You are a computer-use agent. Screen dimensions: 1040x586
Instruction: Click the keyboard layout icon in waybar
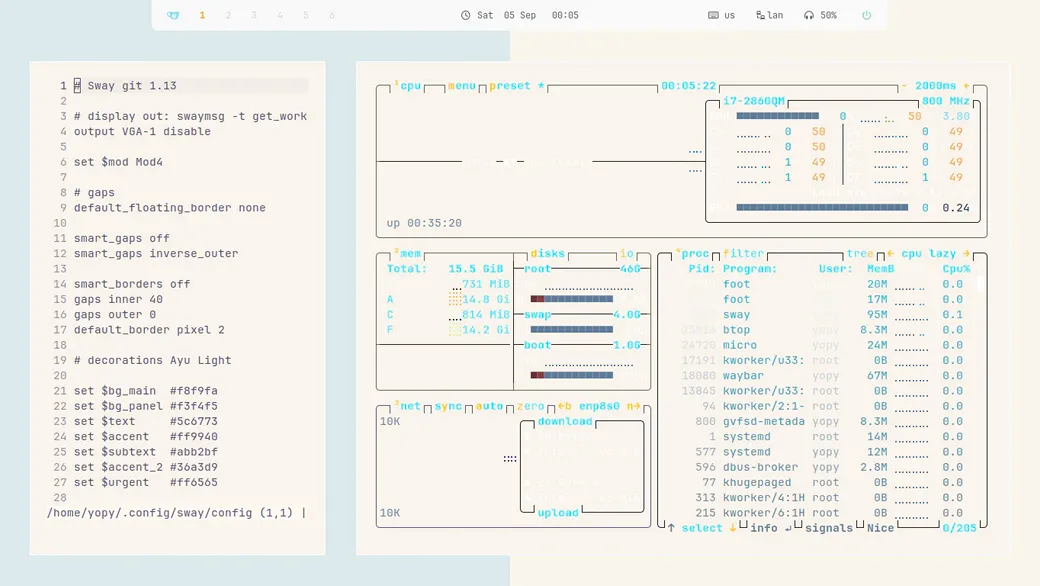[713, 15]
